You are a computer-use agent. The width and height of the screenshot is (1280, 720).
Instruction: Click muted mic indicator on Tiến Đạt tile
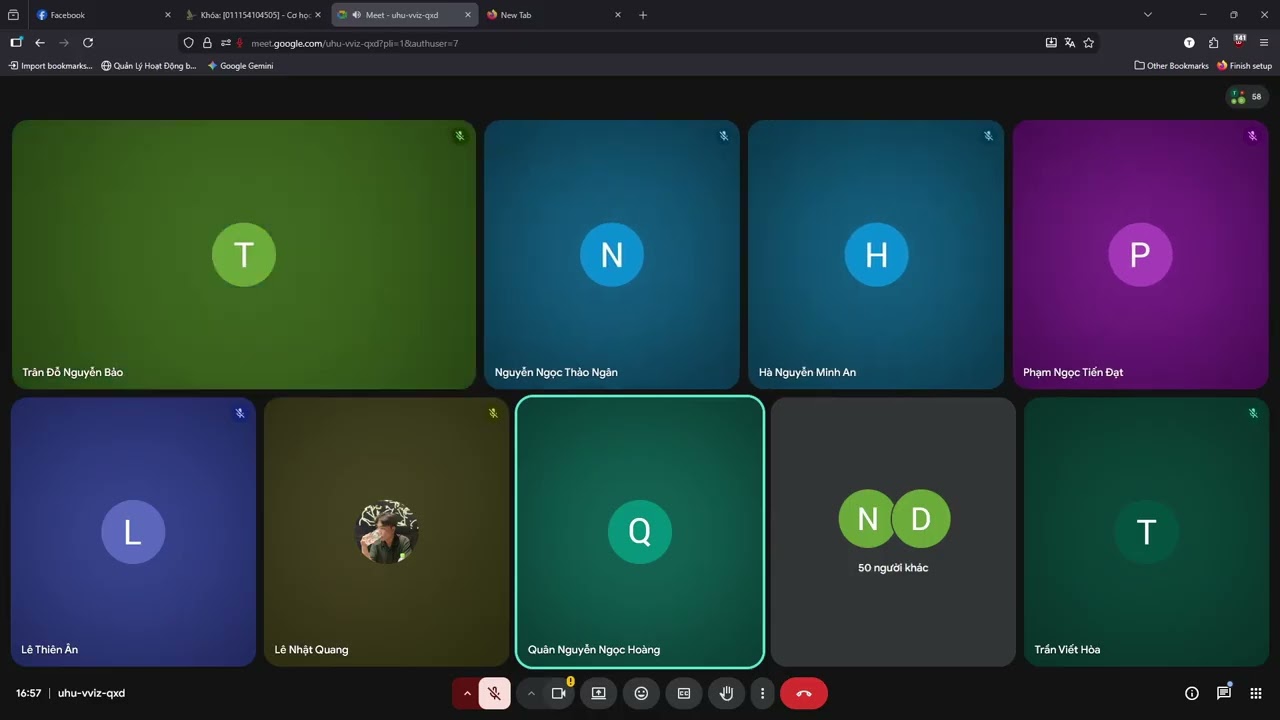[x=1252, y=136]
